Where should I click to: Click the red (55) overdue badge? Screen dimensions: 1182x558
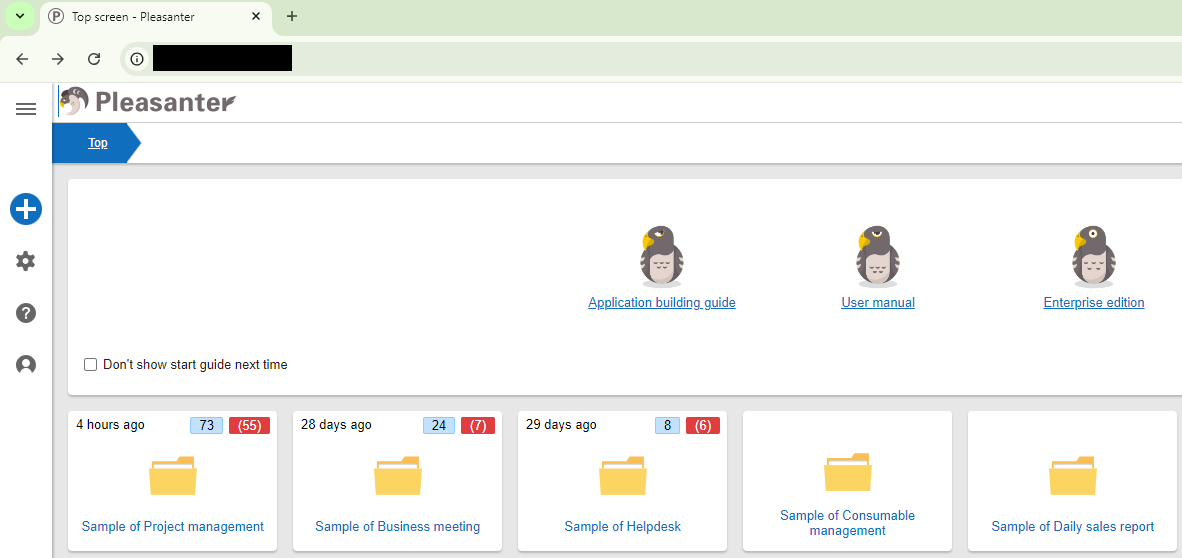tap(250, 426)
